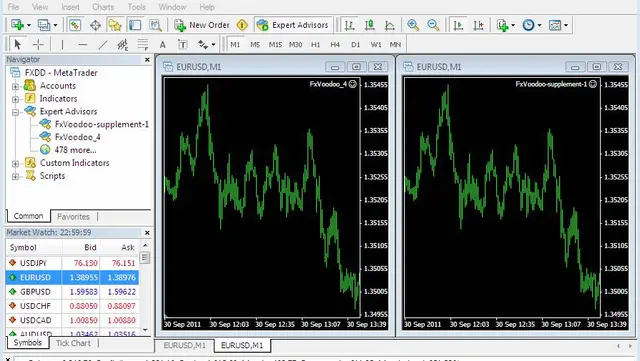
Task: Expand the Custom Indicators tree node
Action: click(x=16, y=164)
